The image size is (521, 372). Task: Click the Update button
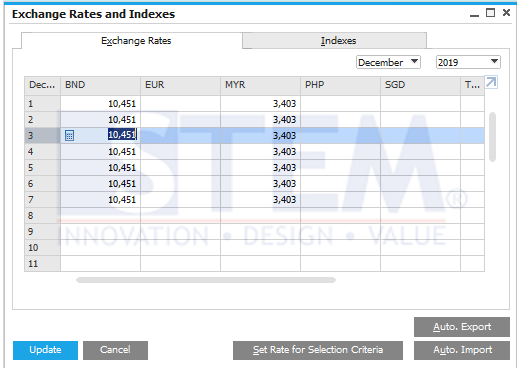pyautogui.click(x=45, y=350)
